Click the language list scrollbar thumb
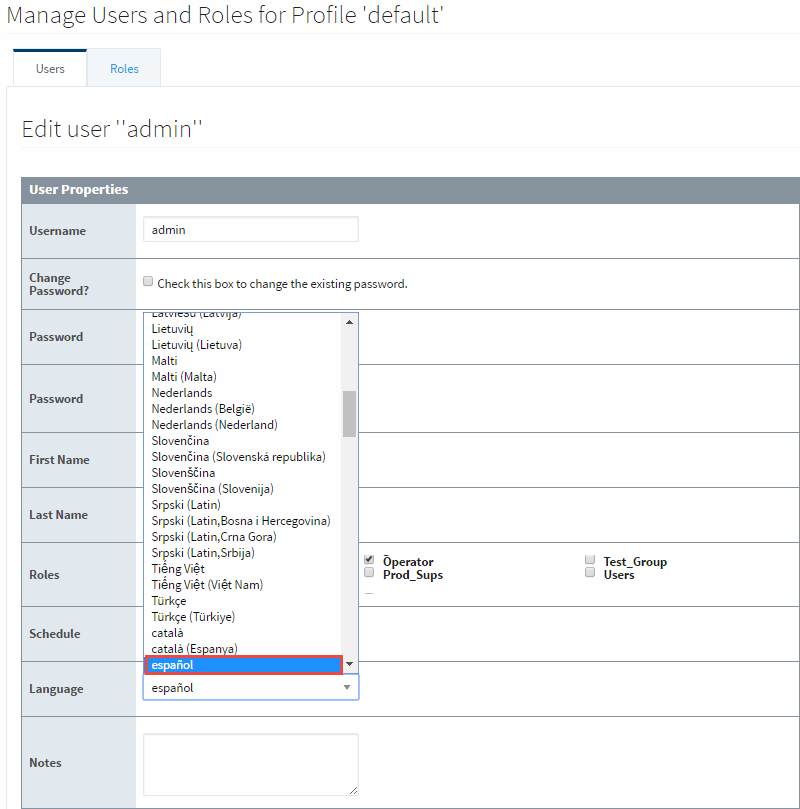Viewport: 800px width, 809px height. (x=349, y=414)
